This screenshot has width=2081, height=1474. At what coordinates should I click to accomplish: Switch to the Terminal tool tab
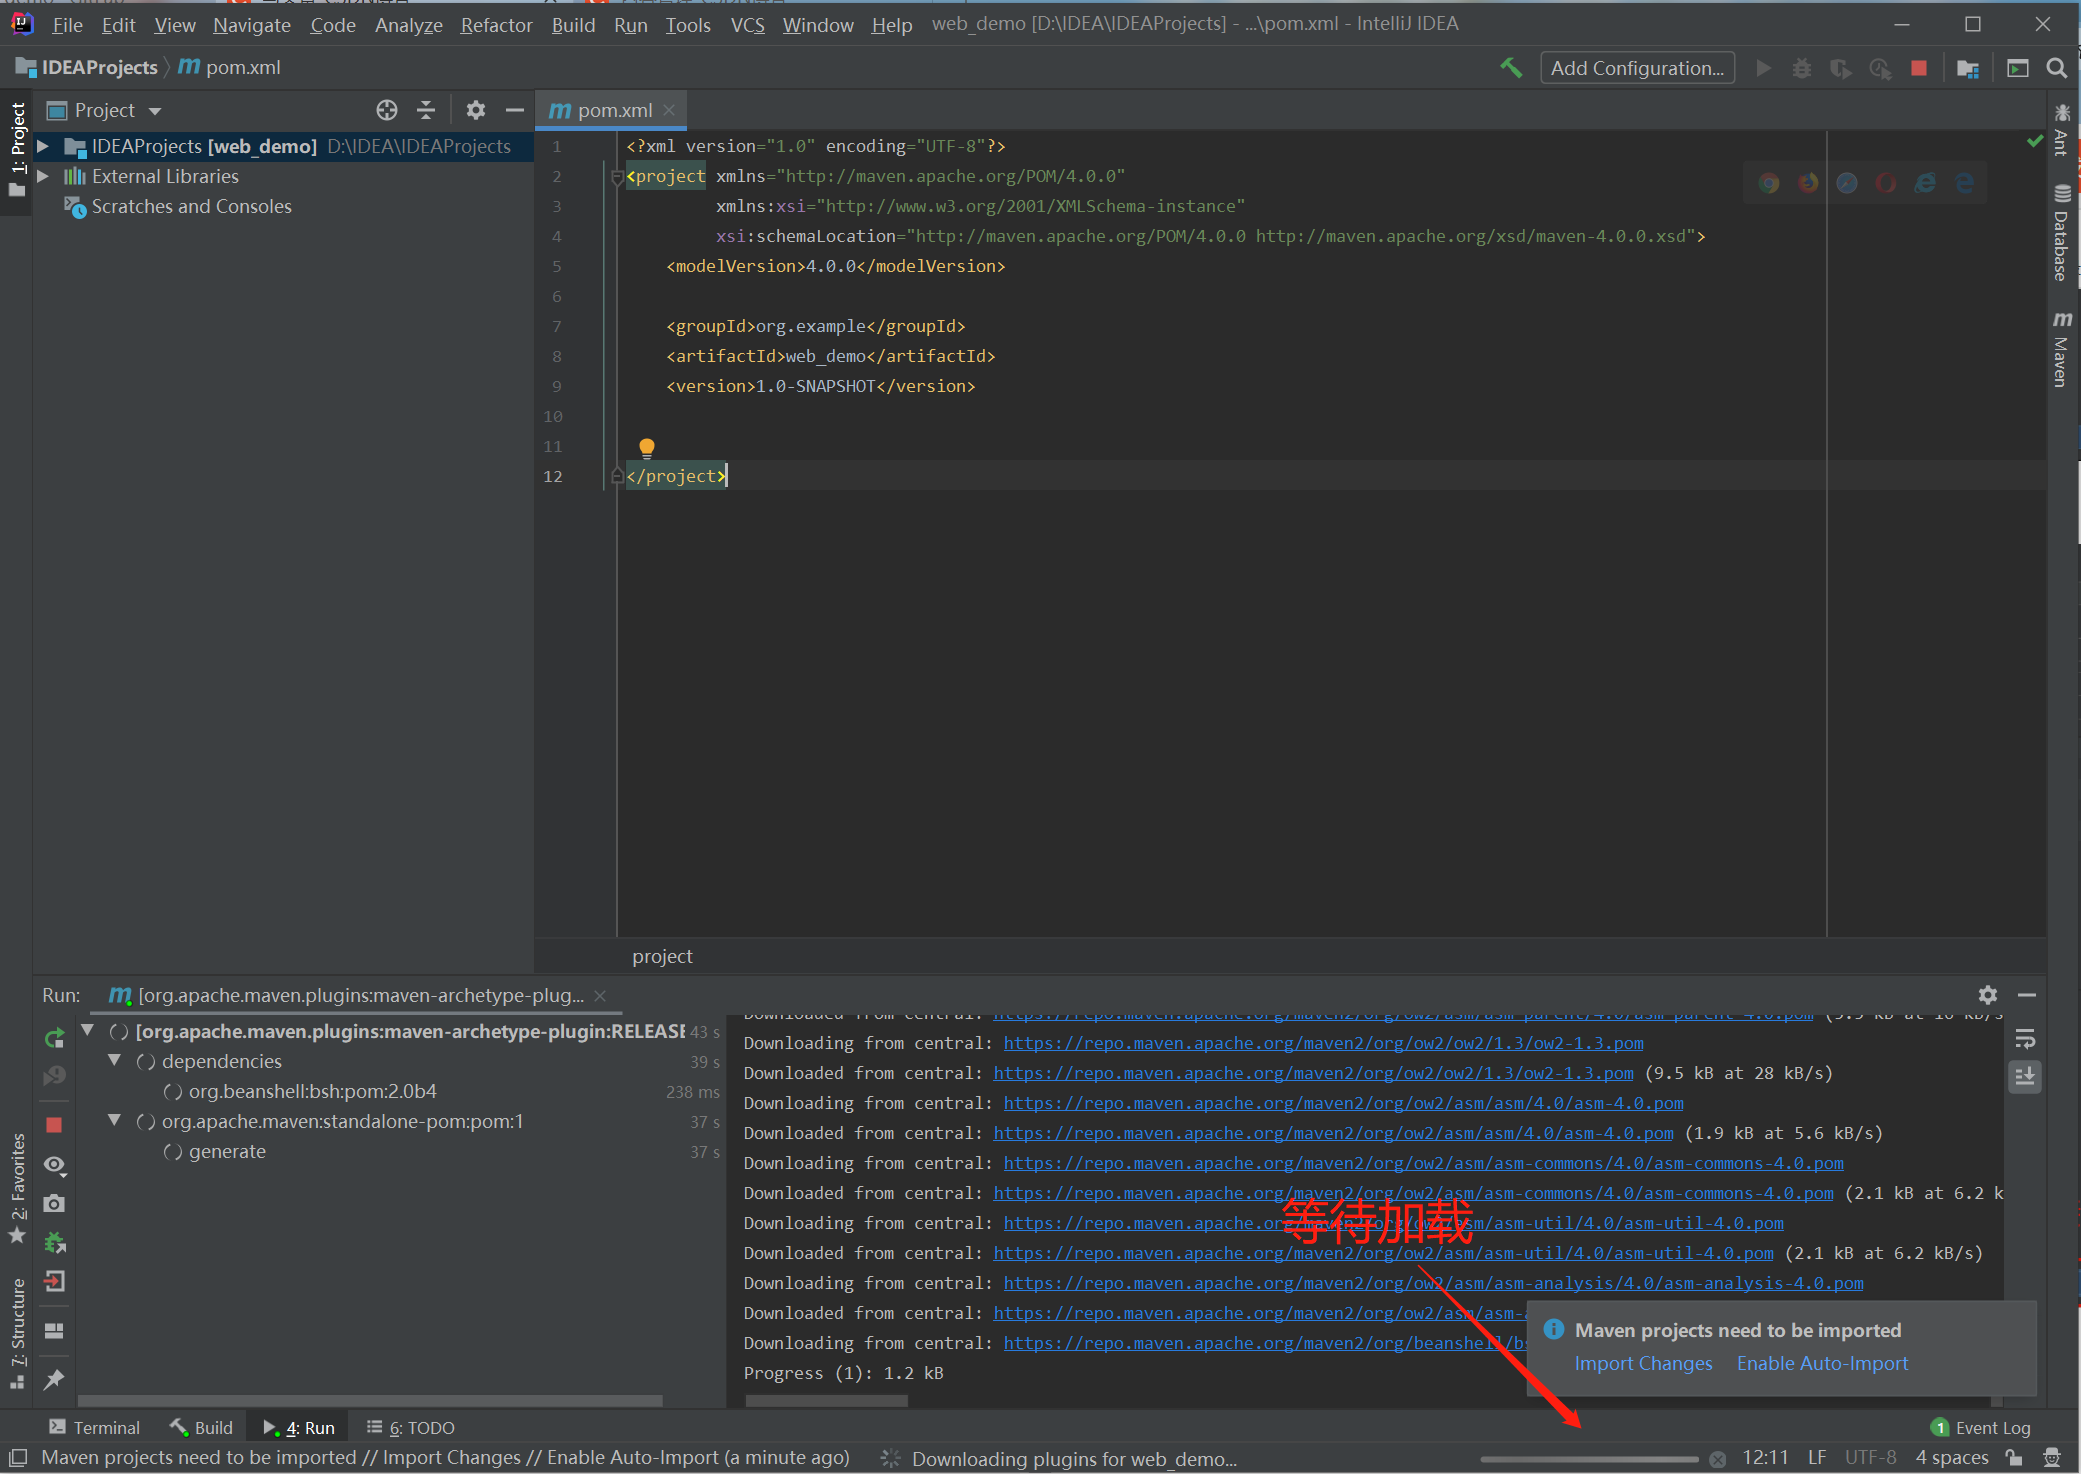tap(95, 1427)
